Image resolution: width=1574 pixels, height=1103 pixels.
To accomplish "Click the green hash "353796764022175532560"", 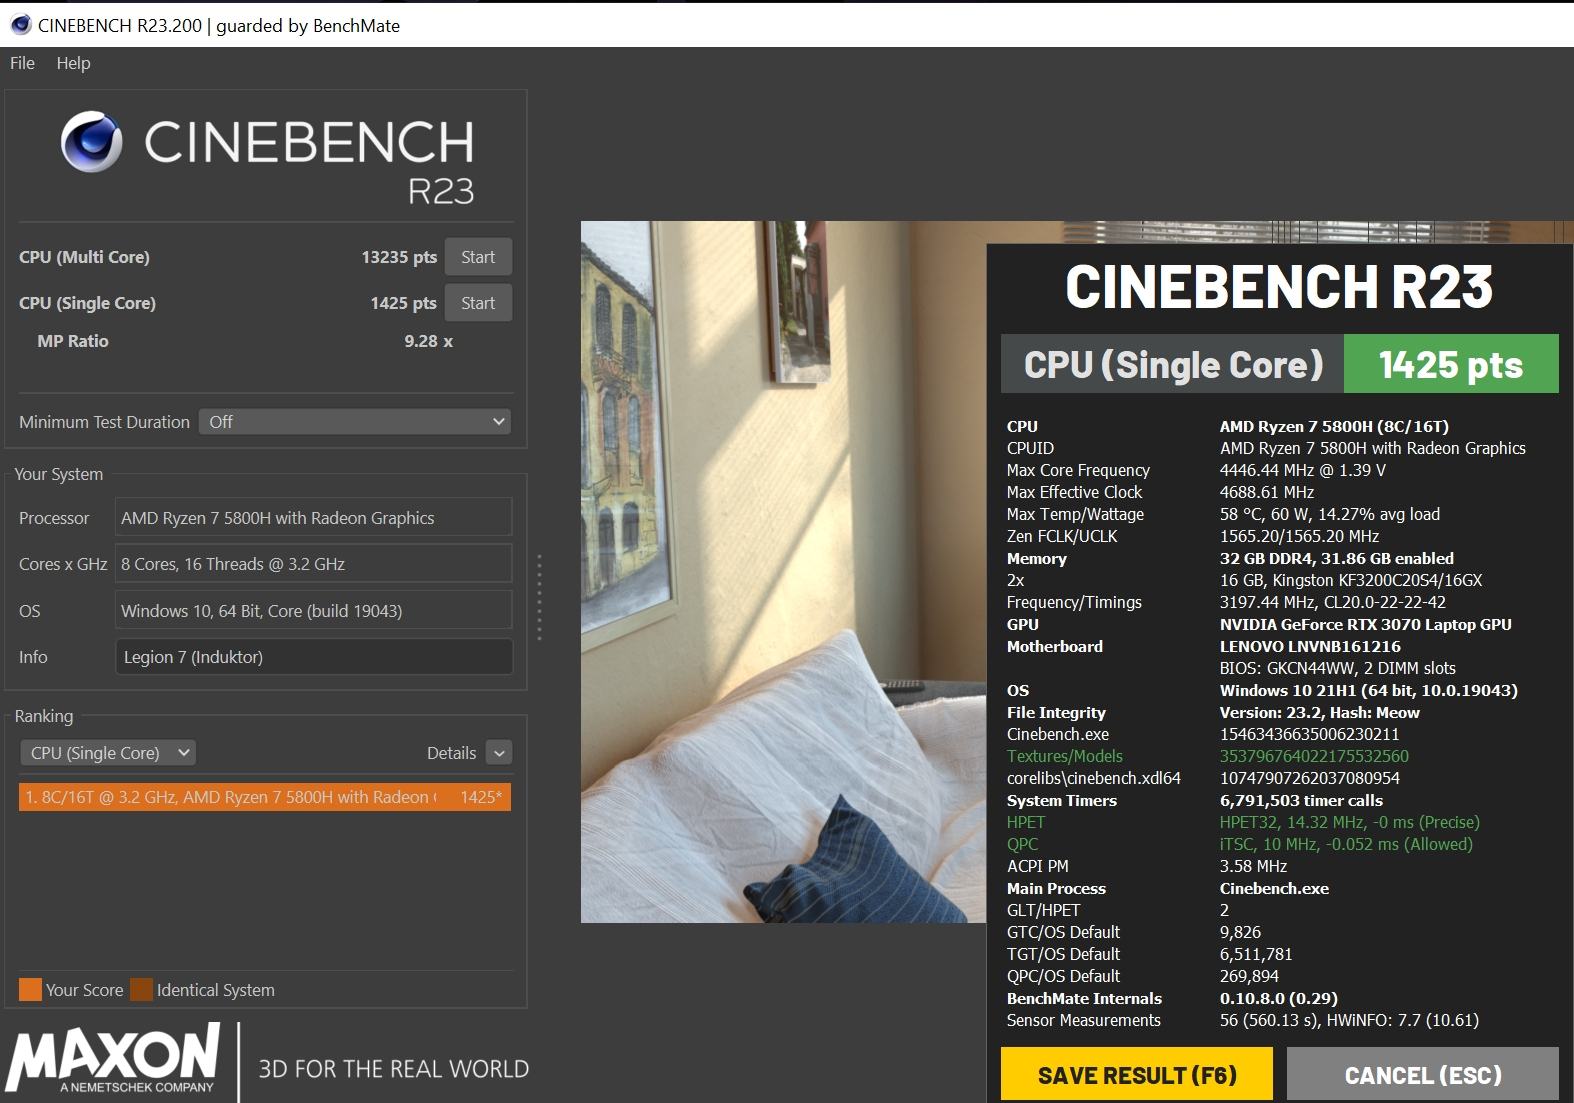I will click(1314, 756).
